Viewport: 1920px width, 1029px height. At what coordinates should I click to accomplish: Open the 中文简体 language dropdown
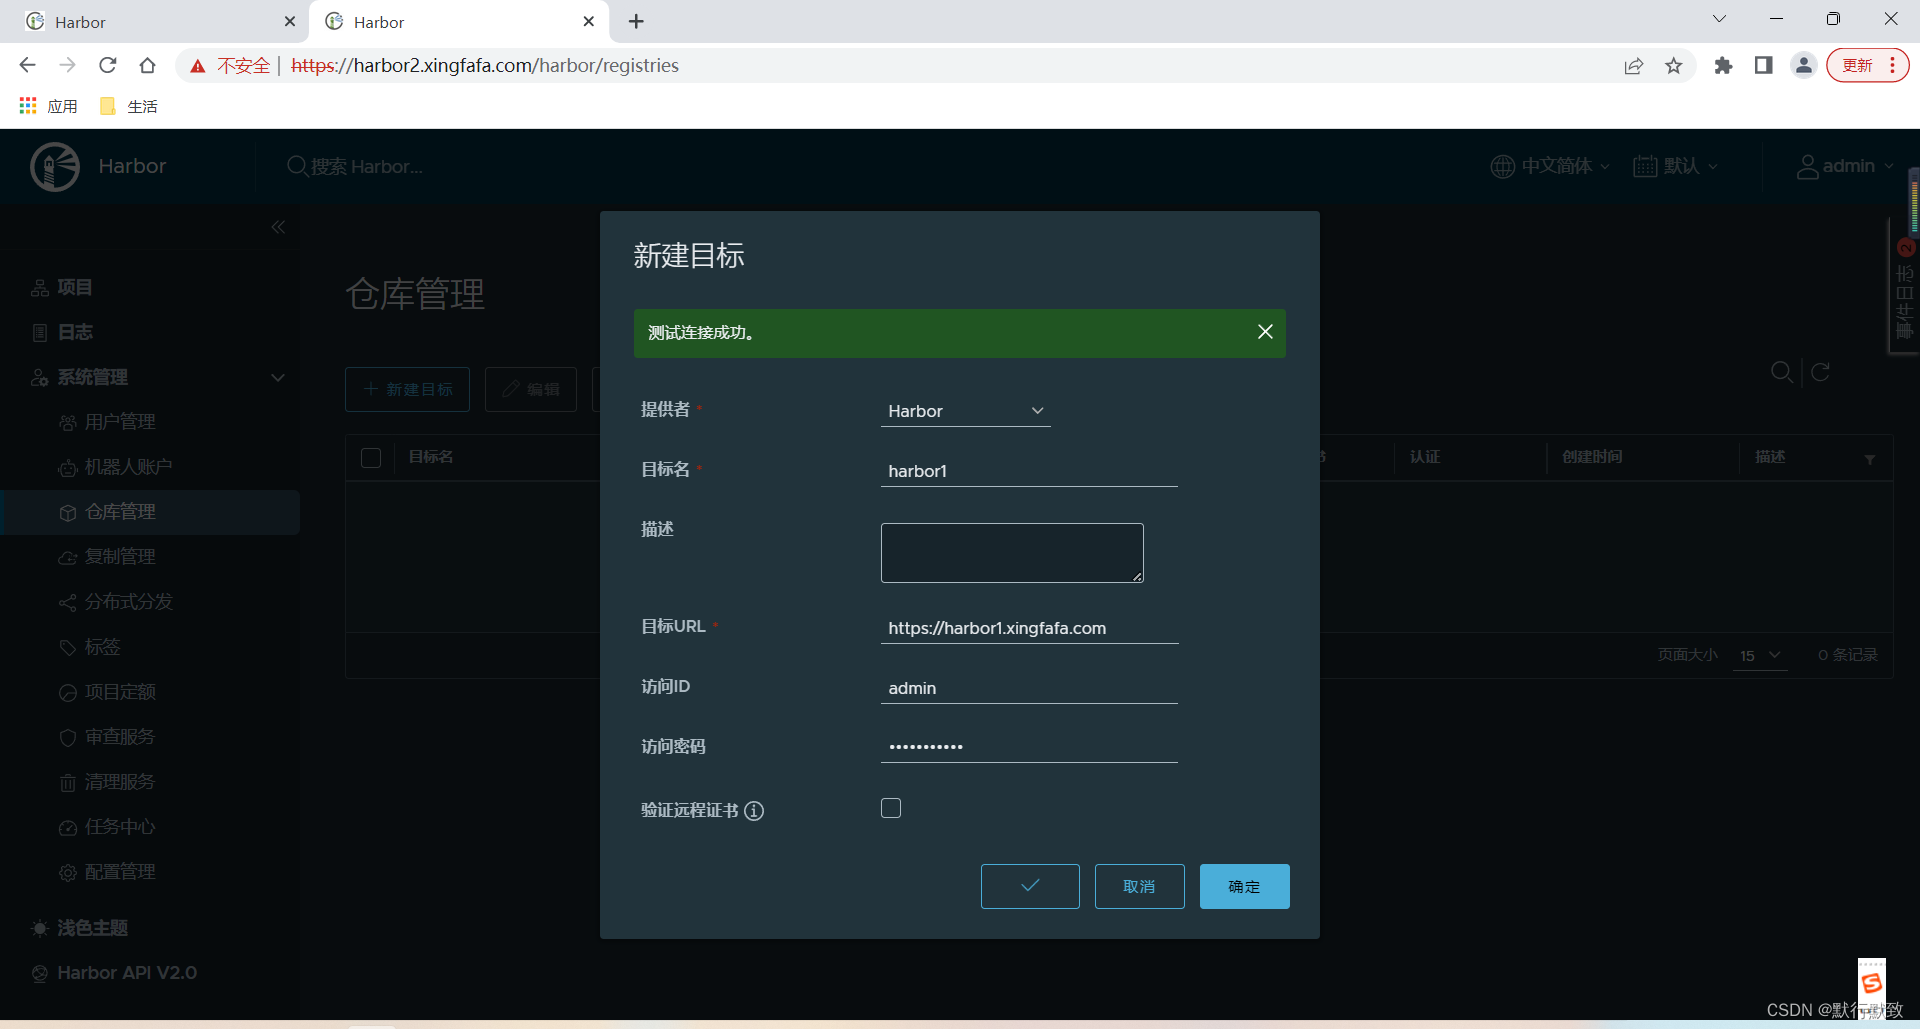point(1550,166)
